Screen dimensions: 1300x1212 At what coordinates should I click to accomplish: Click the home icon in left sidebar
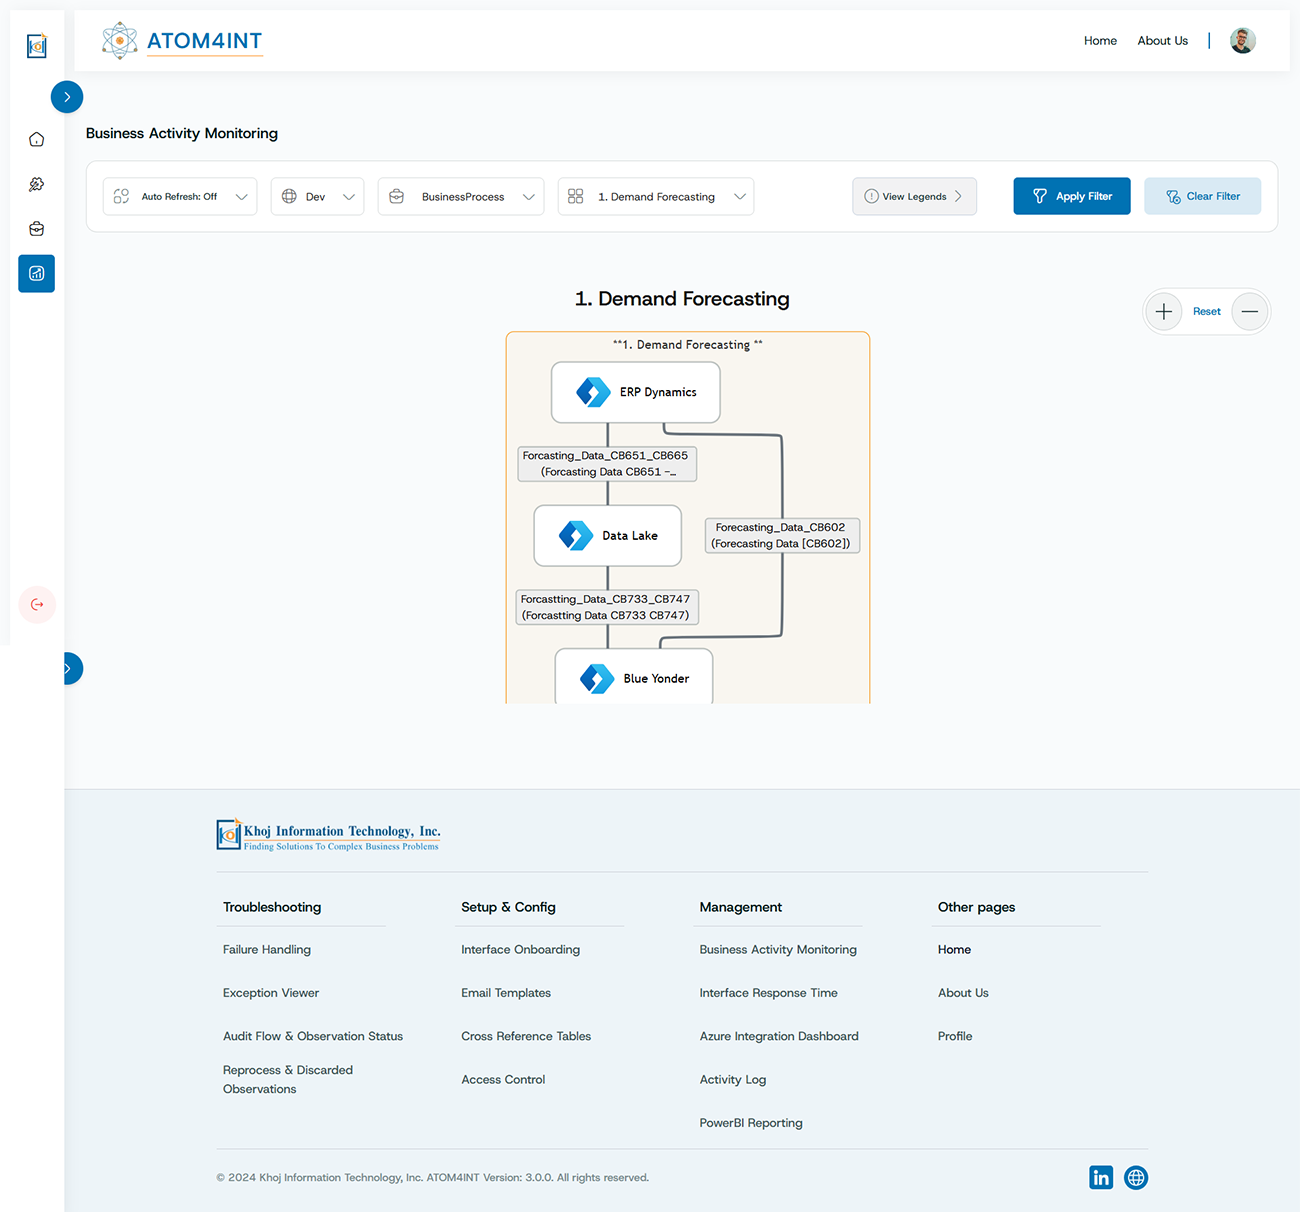point(37,140)
